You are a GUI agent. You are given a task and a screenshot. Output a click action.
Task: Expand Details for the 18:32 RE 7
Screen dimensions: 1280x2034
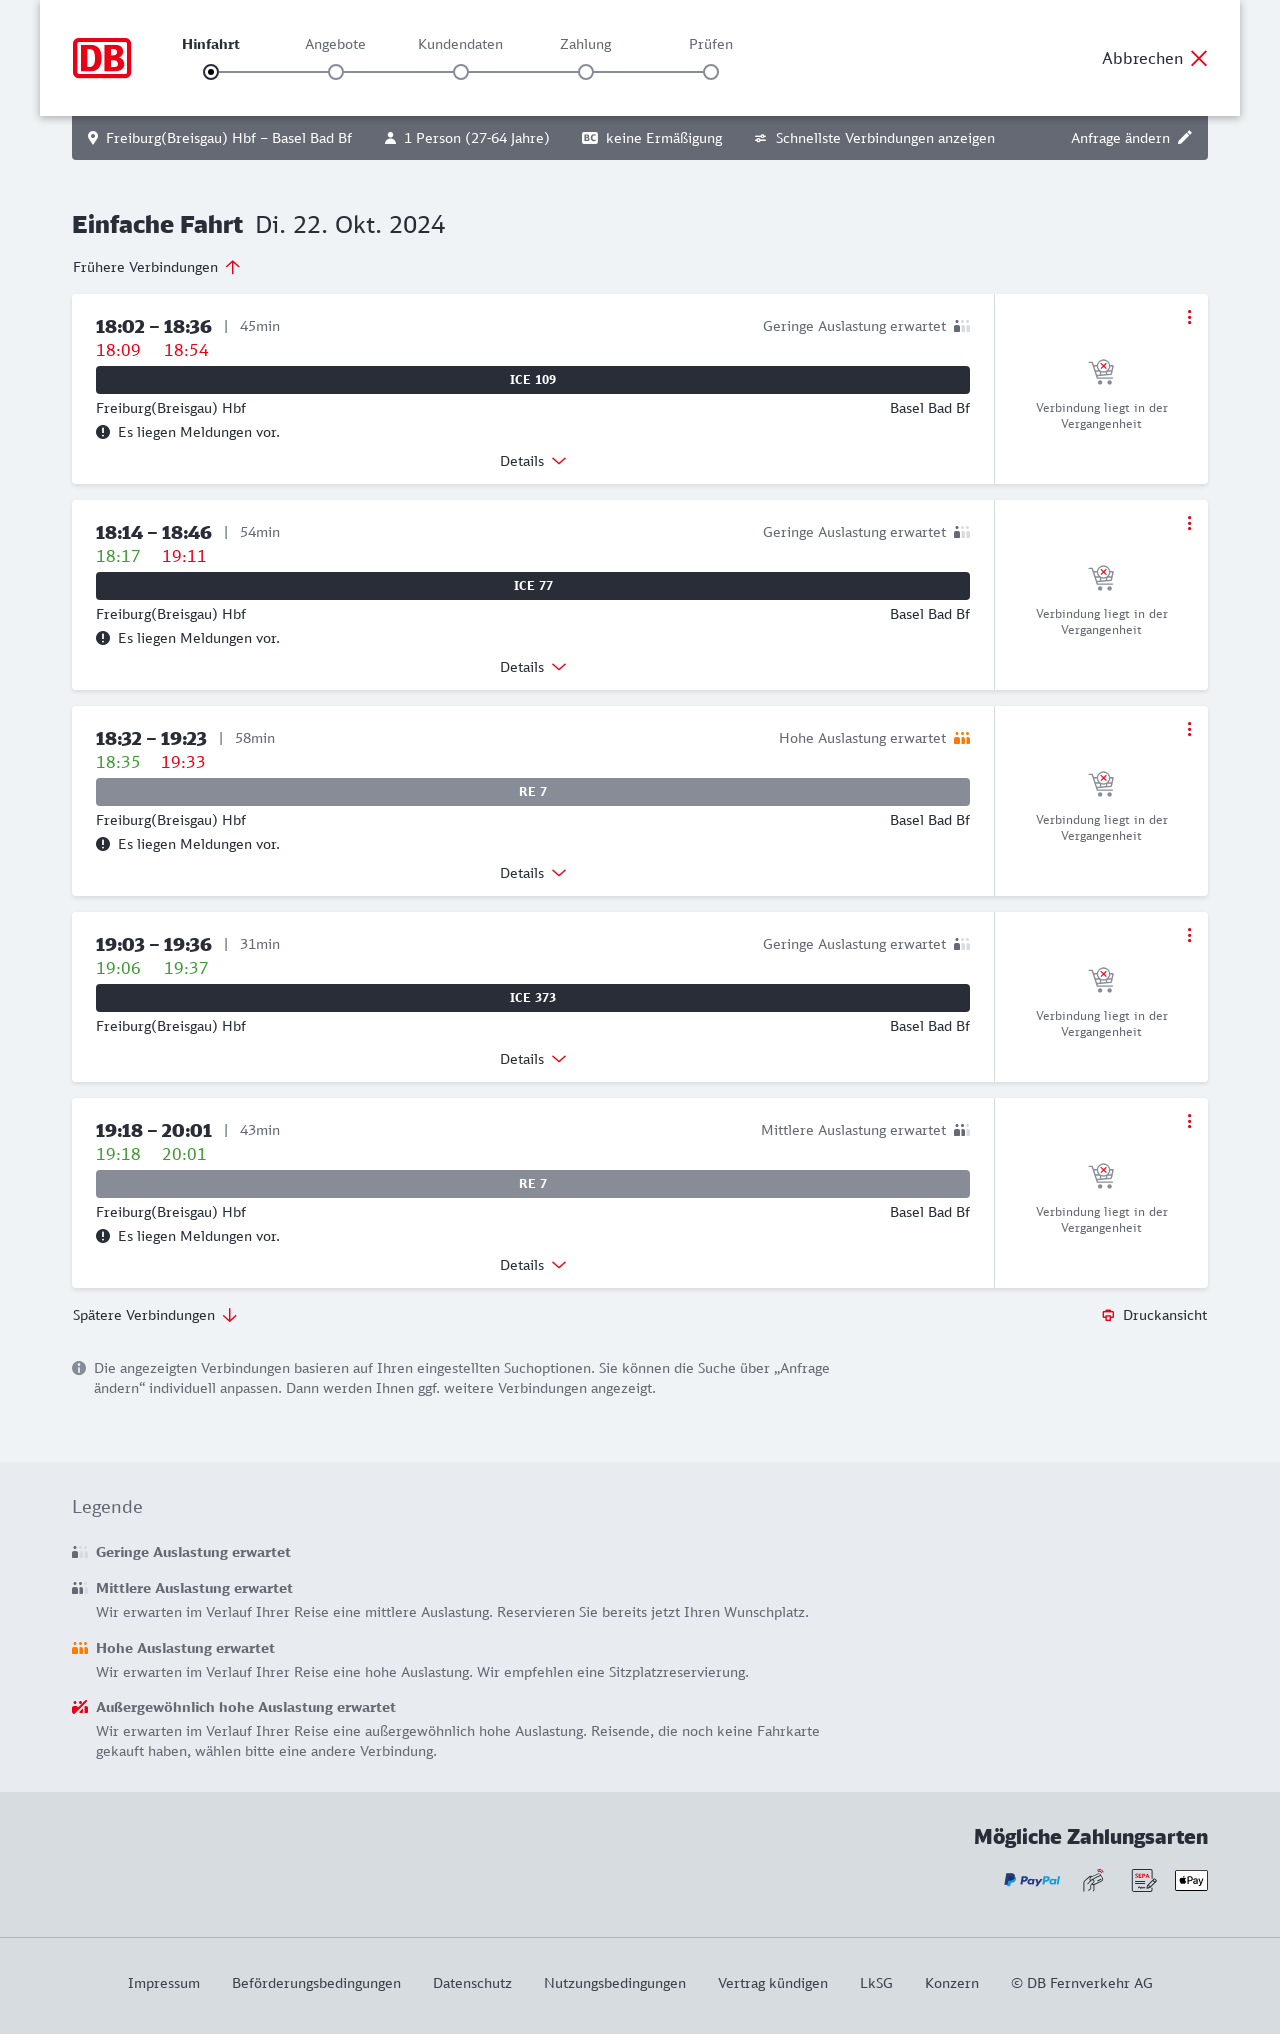pos(533,873)
